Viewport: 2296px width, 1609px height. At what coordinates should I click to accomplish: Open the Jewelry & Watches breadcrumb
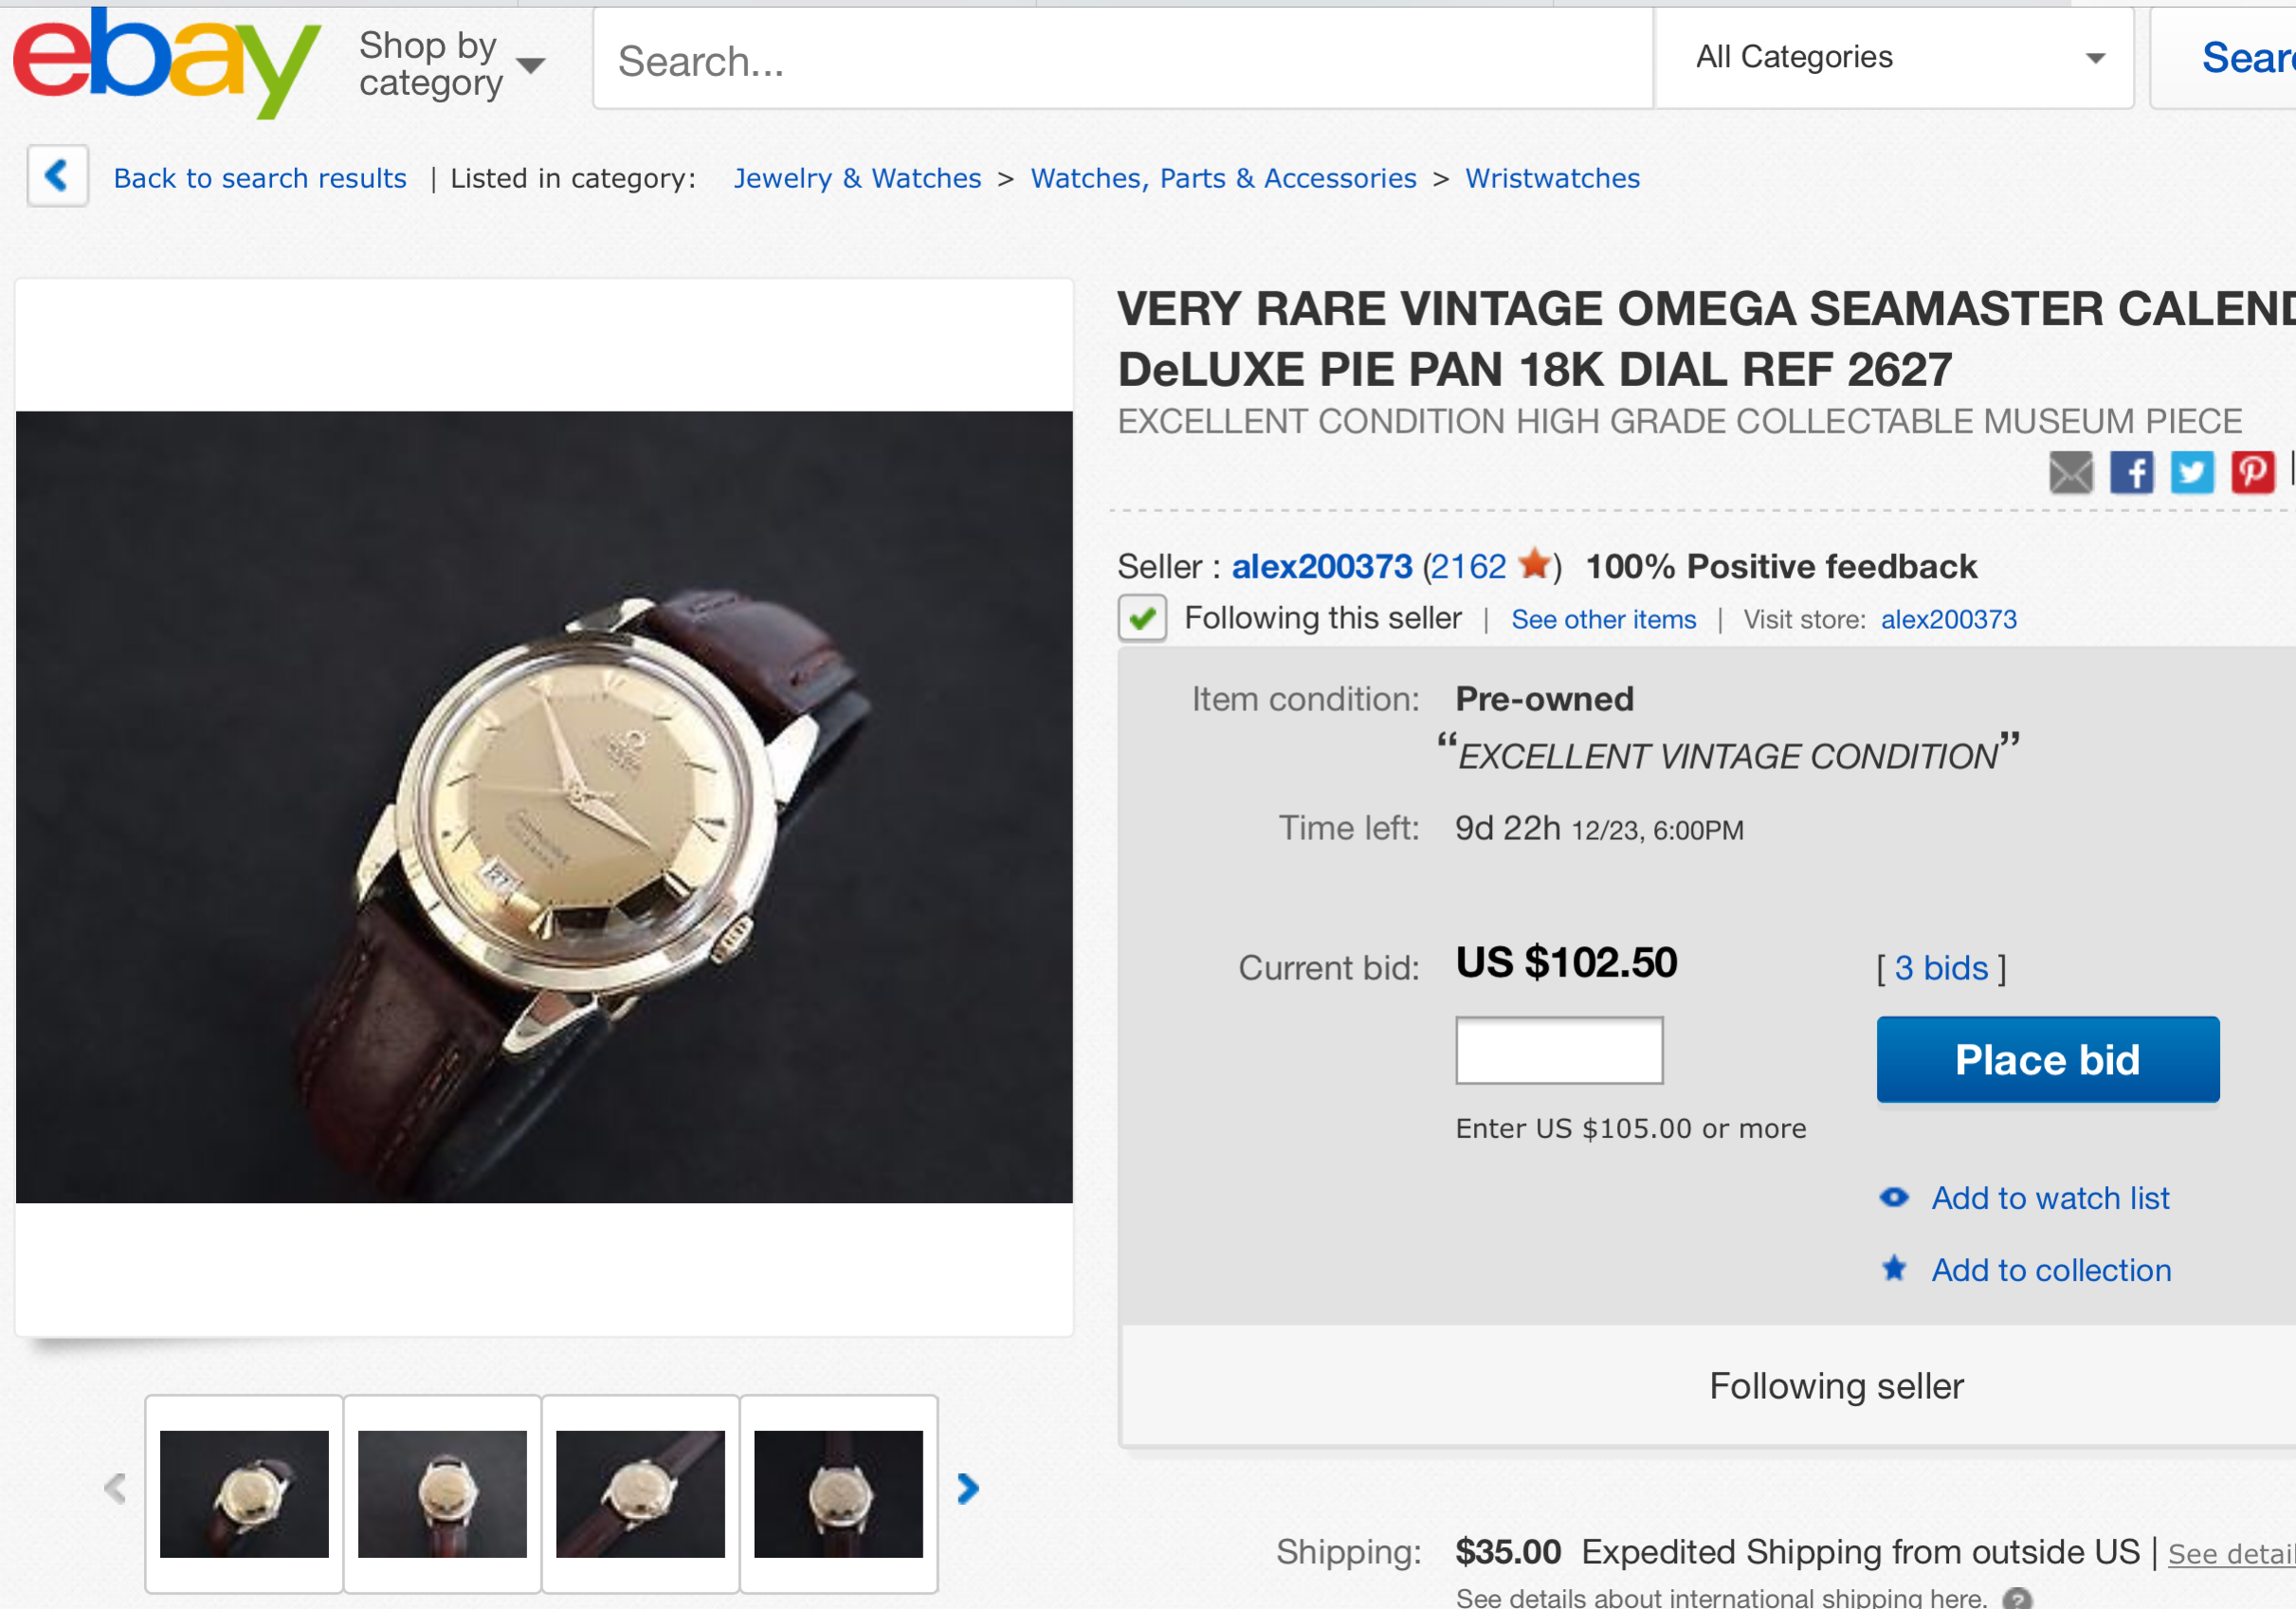(x=857, y=178)
